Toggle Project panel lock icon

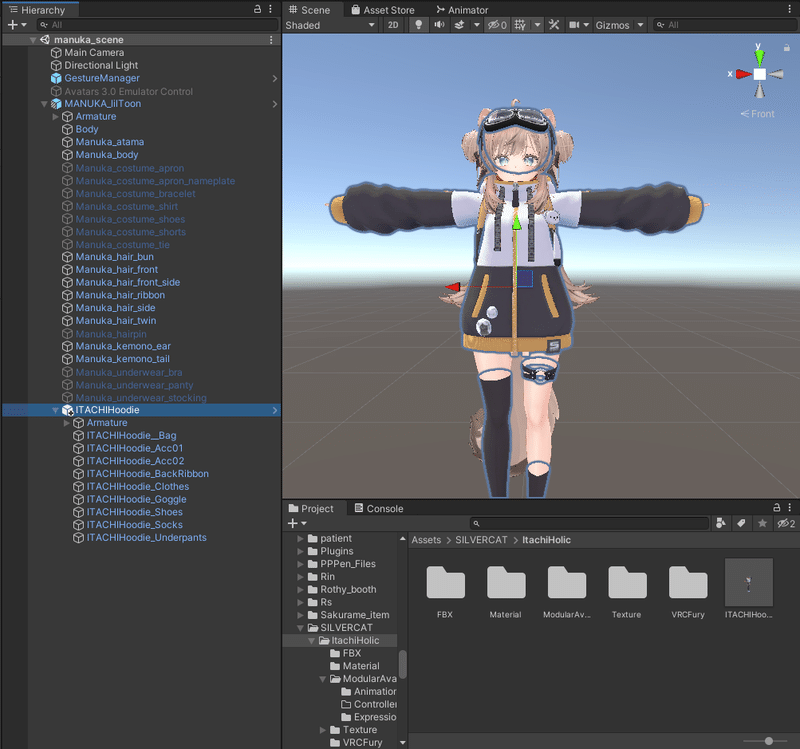point(777,507)
